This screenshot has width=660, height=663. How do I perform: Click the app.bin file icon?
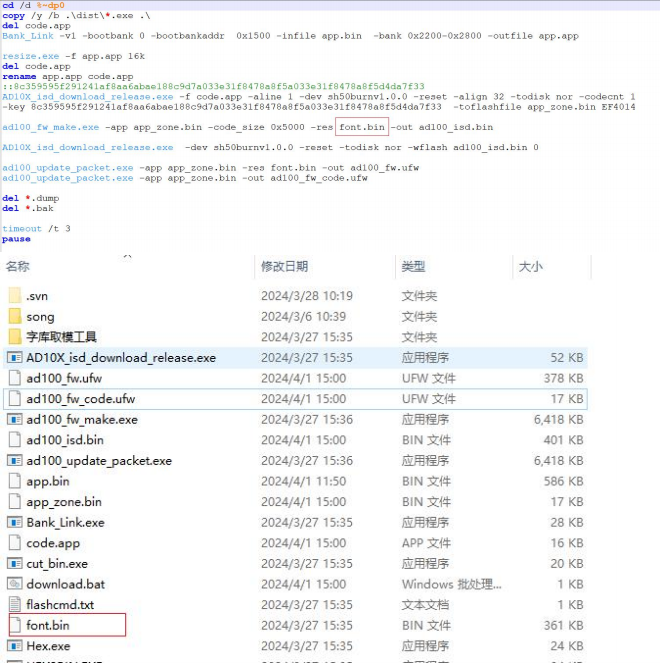coord(15,481)
